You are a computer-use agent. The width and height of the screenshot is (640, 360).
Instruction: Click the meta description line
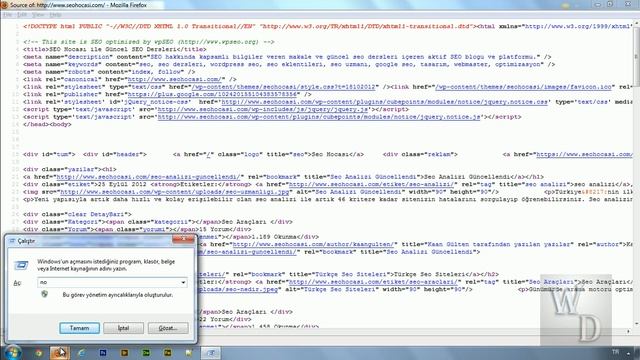pos(287,57)
